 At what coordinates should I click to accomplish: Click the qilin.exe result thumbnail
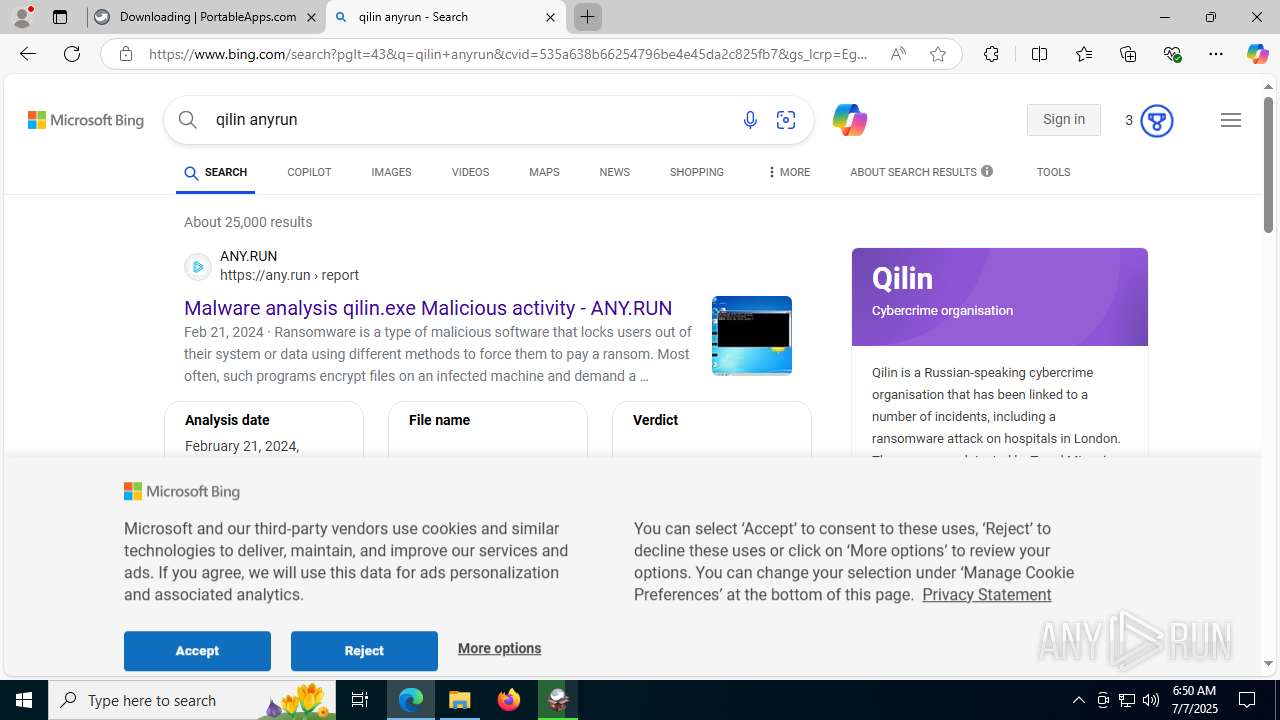(752, 336)
